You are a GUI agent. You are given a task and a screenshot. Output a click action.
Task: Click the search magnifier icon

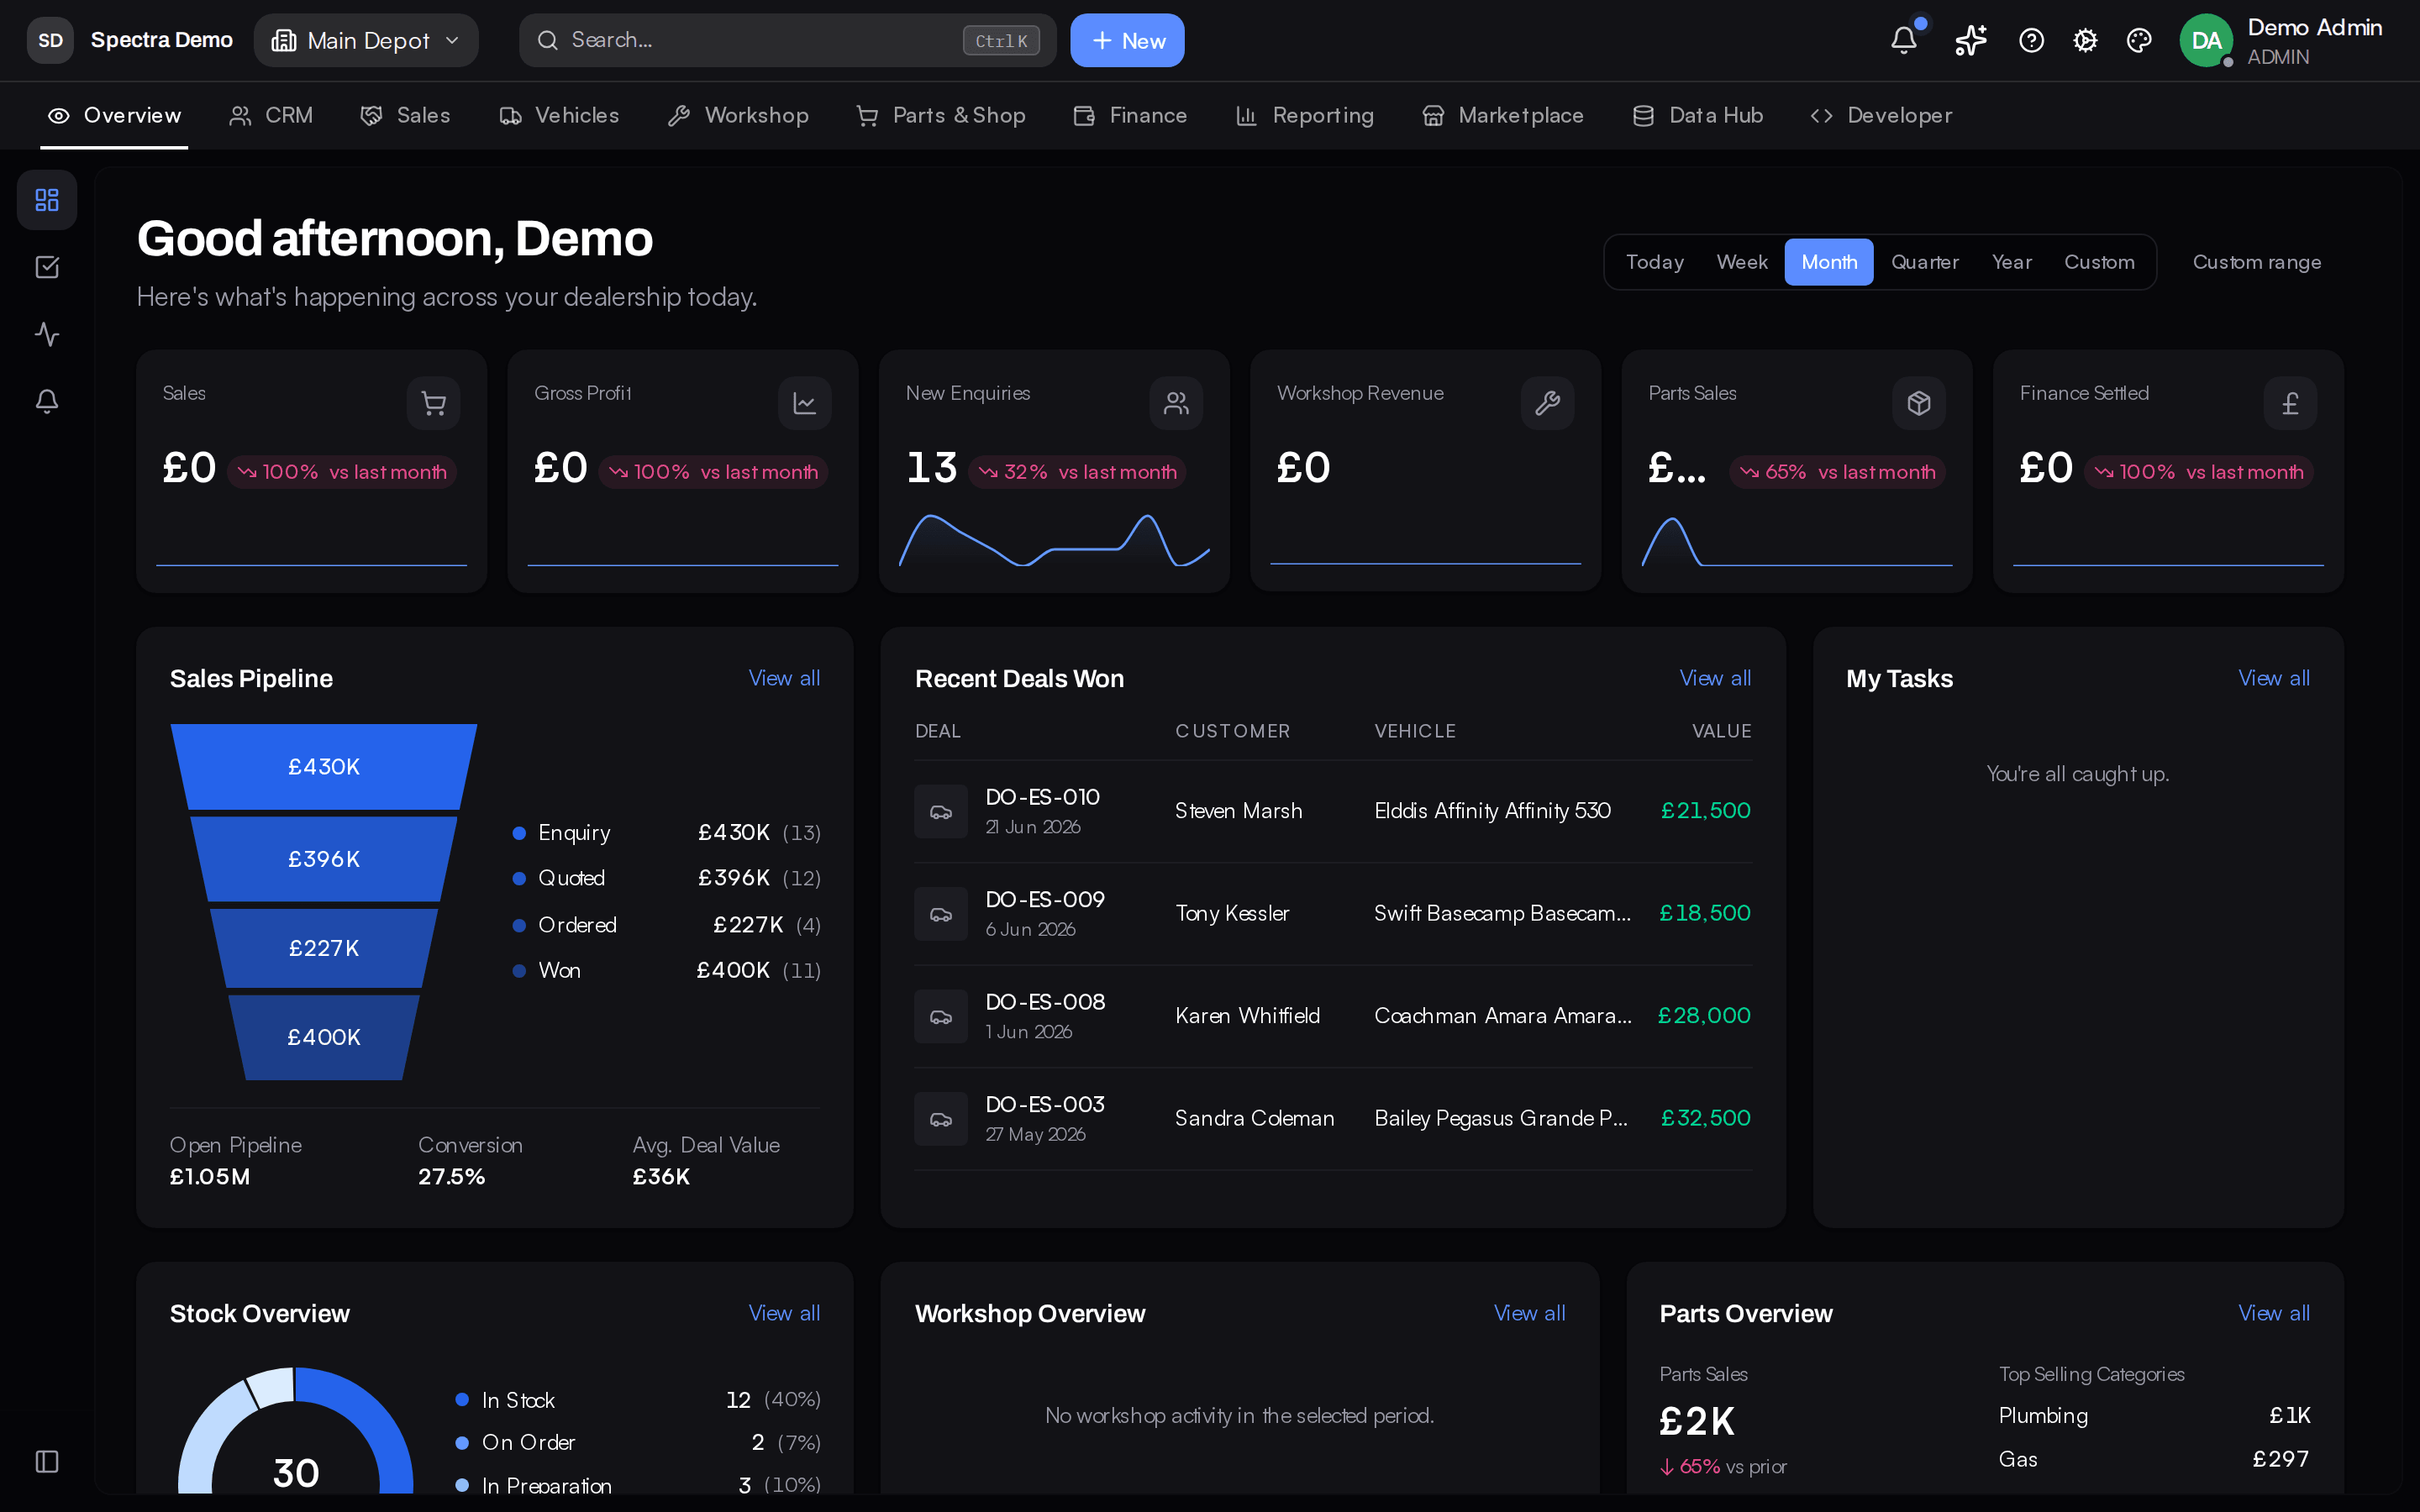tap(547, 40)
